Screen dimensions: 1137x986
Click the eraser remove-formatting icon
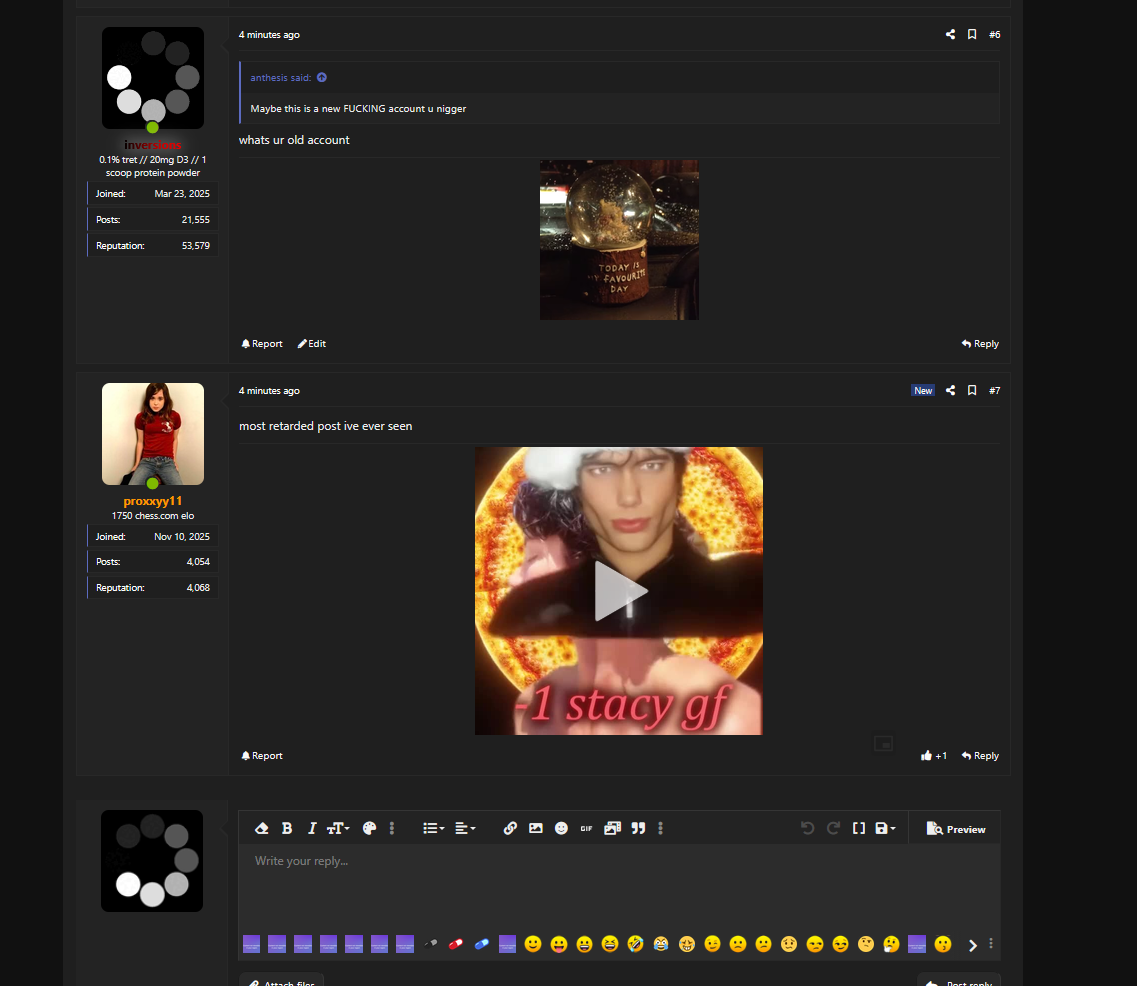[x=262, y=829]
